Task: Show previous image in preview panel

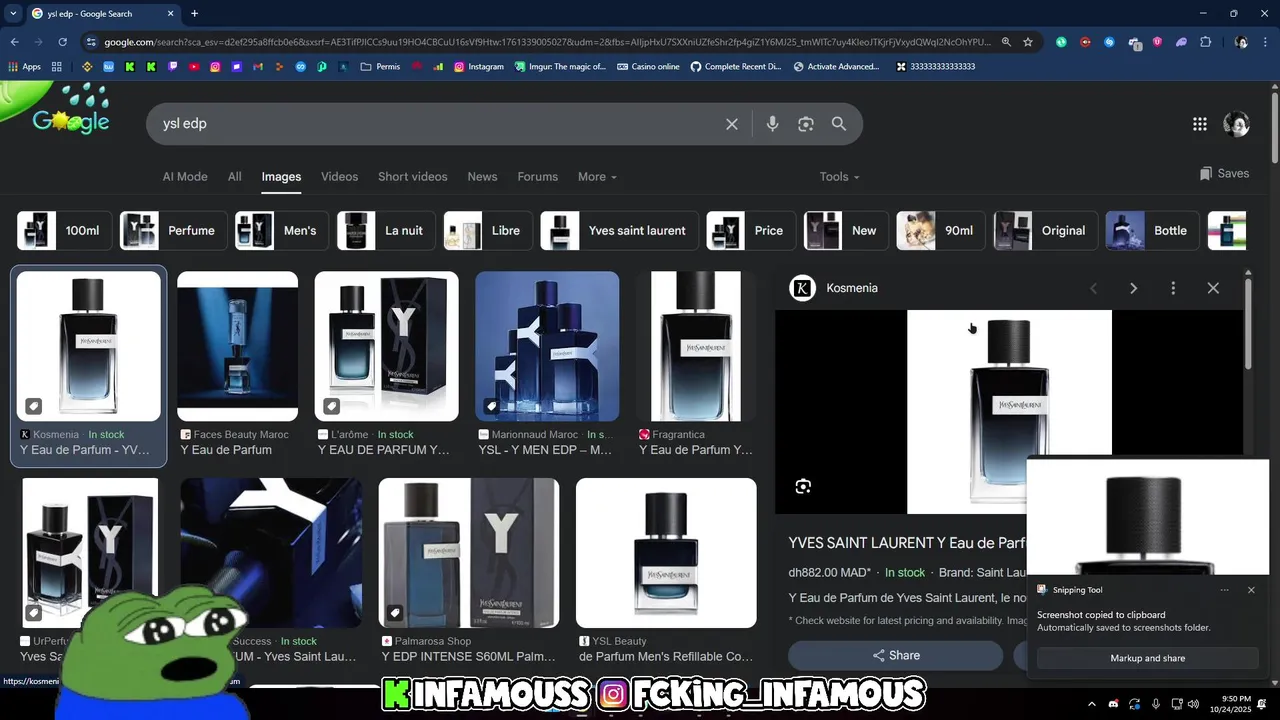Action: tap(1093, 288)
